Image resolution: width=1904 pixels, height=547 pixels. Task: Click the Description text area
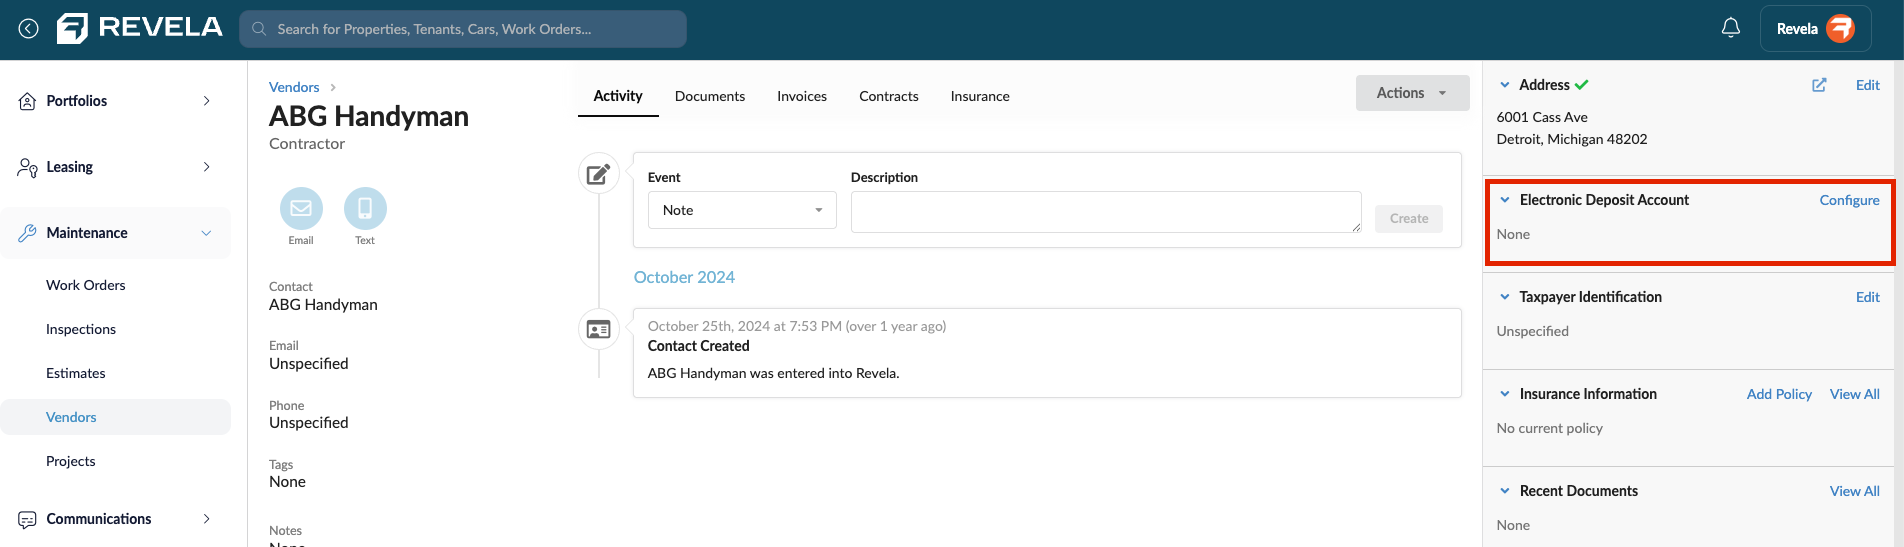1106,212
